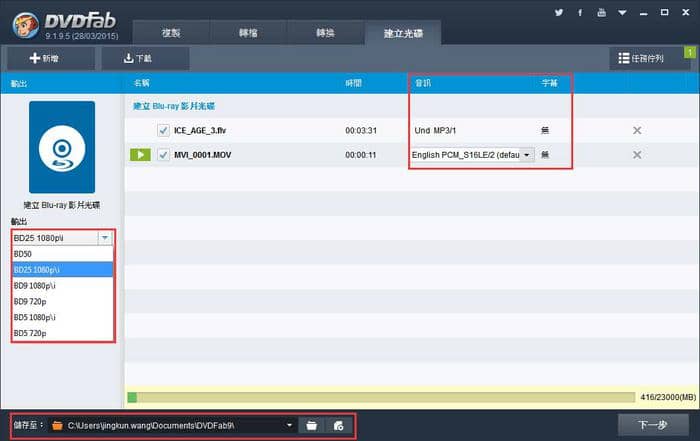This screenshot has height=441, width=700.
Task: Click the DVDFab mascot logo
Action: (25, 25)
